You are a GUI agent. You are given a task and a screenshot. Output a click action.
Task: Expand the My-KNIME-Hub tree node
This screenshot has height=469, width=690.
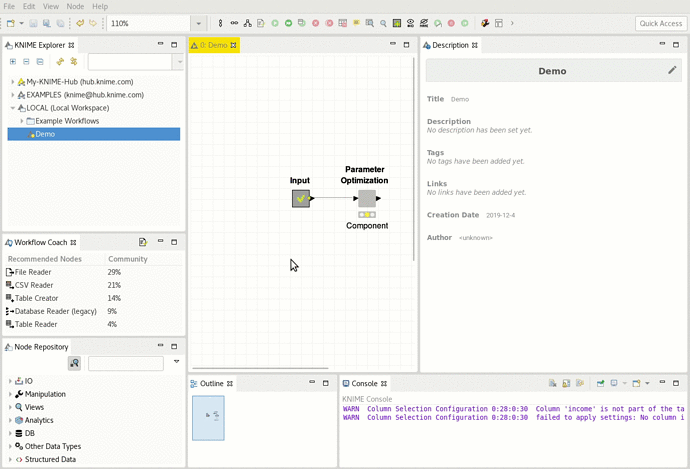click(x=12, y=82)
